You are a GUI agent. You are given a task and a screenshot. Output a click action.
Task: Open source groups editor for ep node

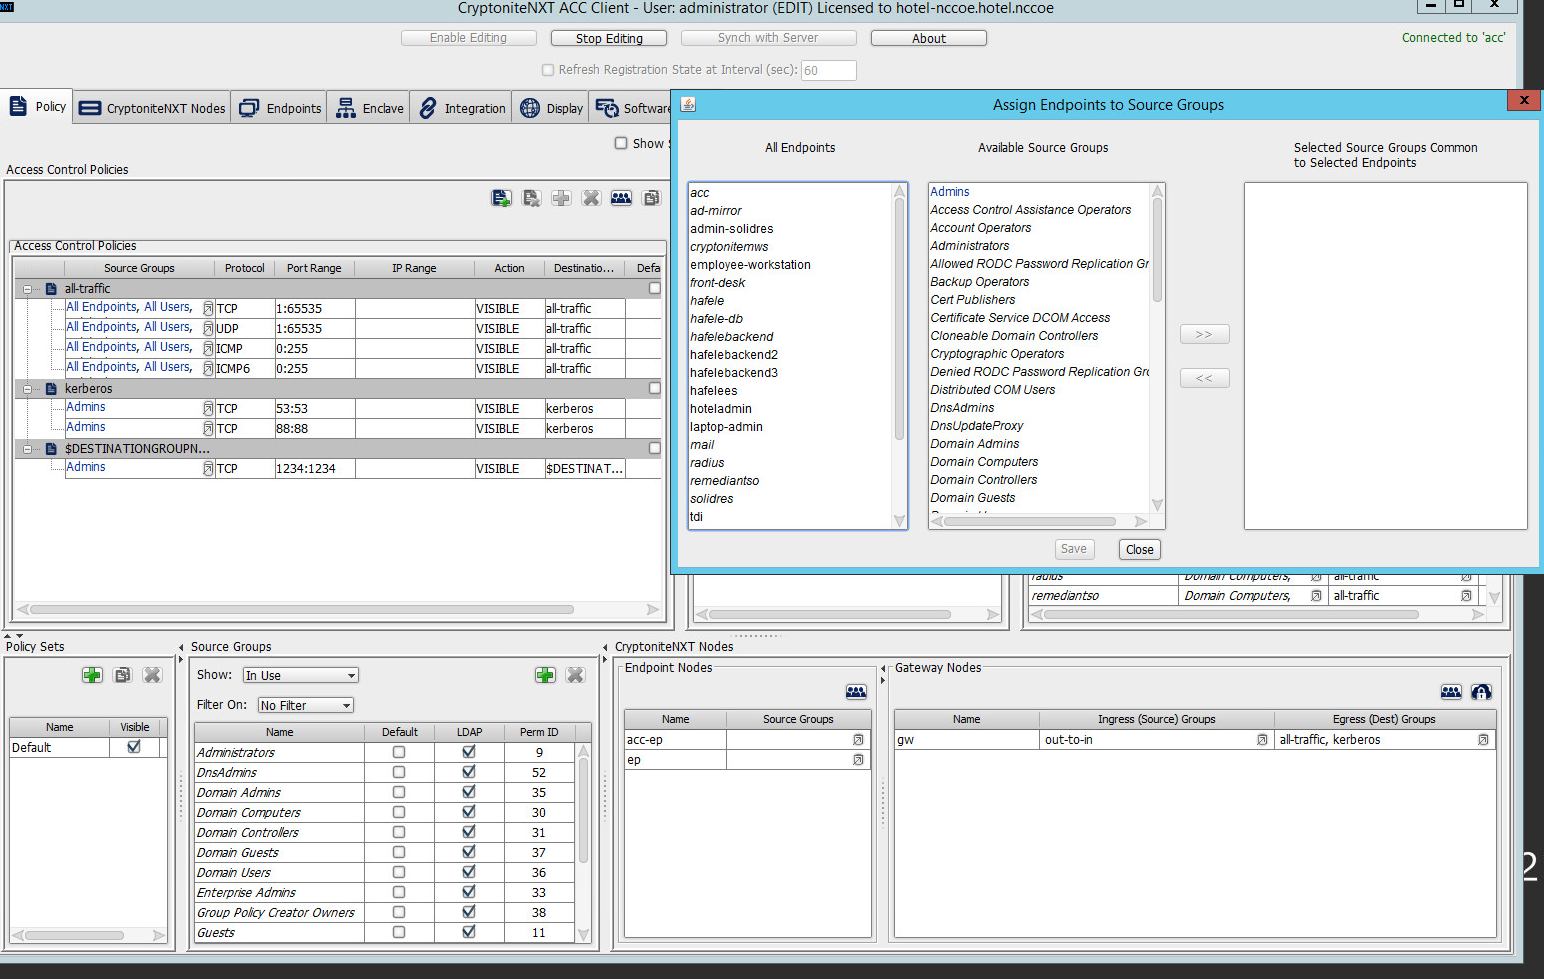[x=858, y=760]
